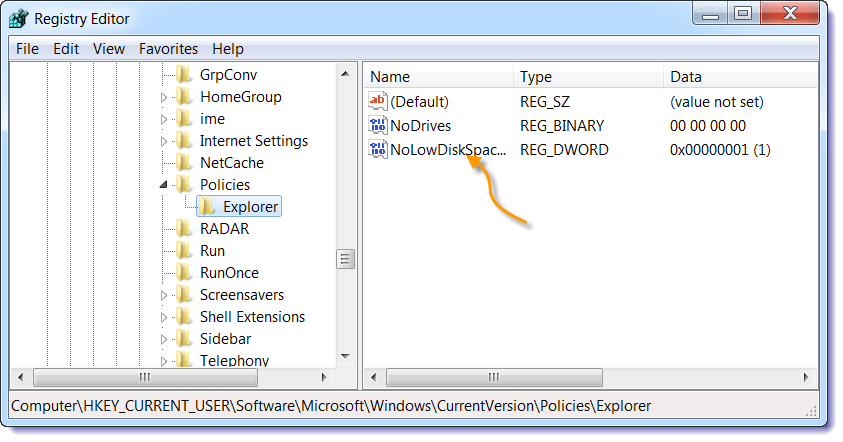The width and height of the screenshot is (843, 442).
Task: Select the RADAR key label
Action: pos(225,229)
